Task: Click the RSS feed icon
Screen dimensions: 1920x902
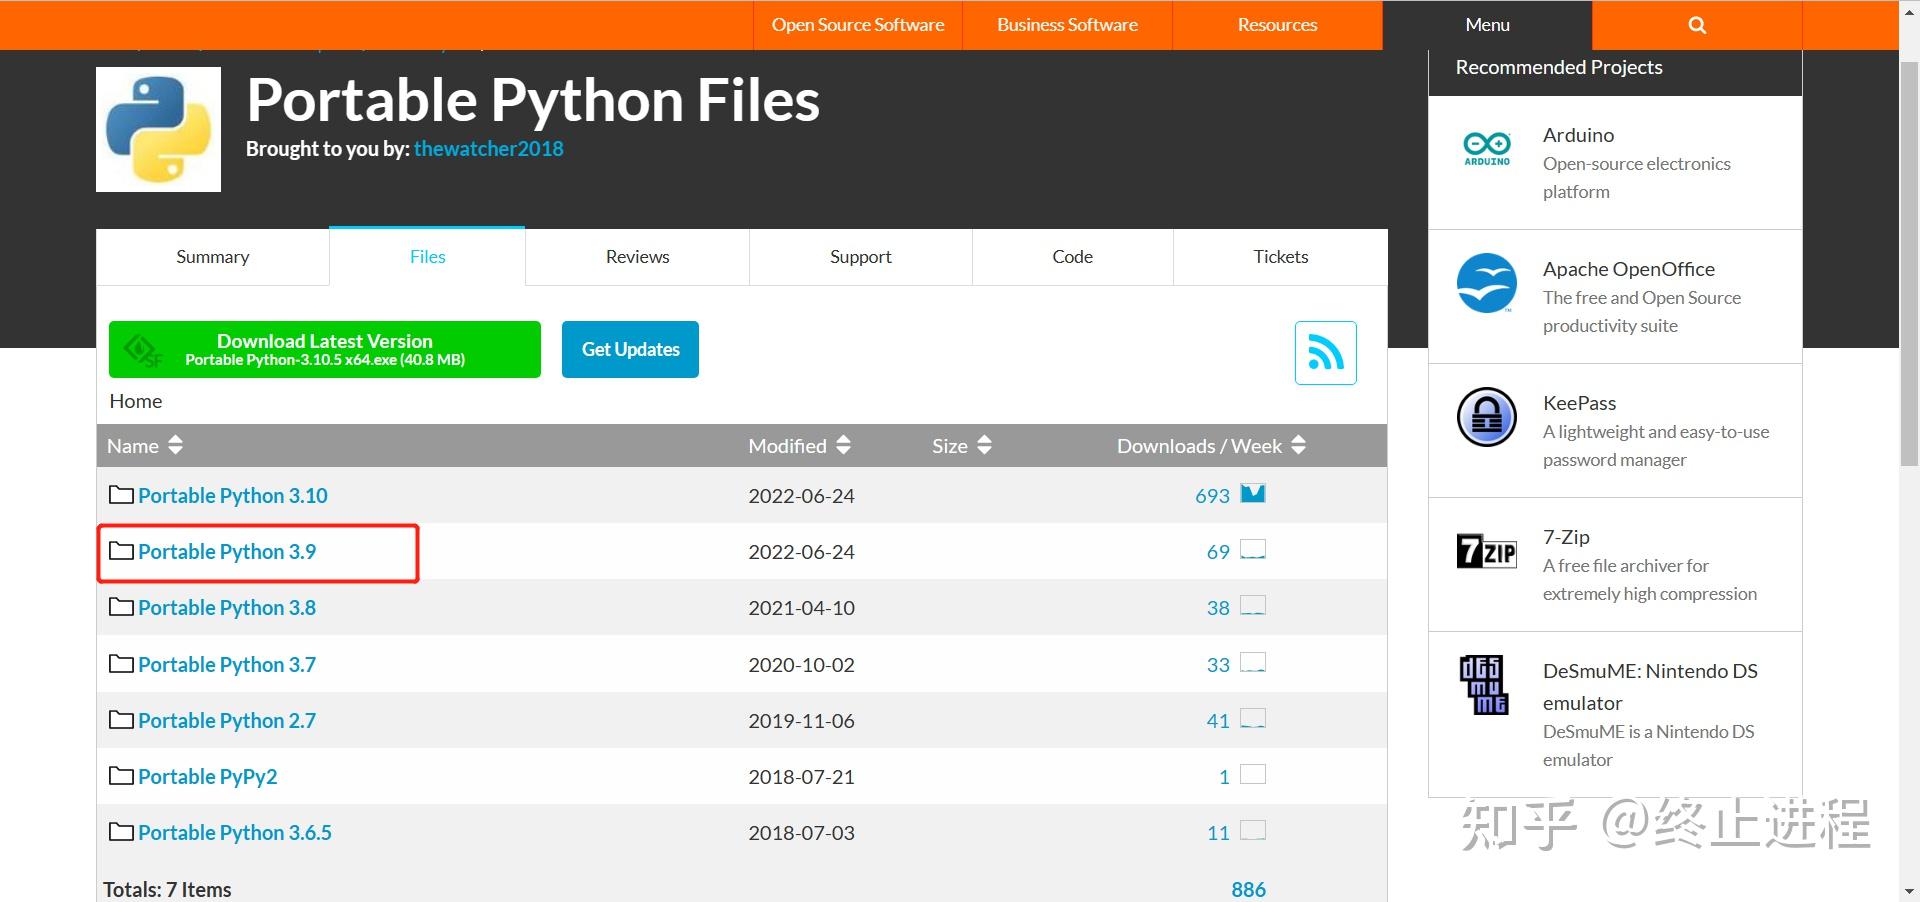Action: tap(1325, 352)
